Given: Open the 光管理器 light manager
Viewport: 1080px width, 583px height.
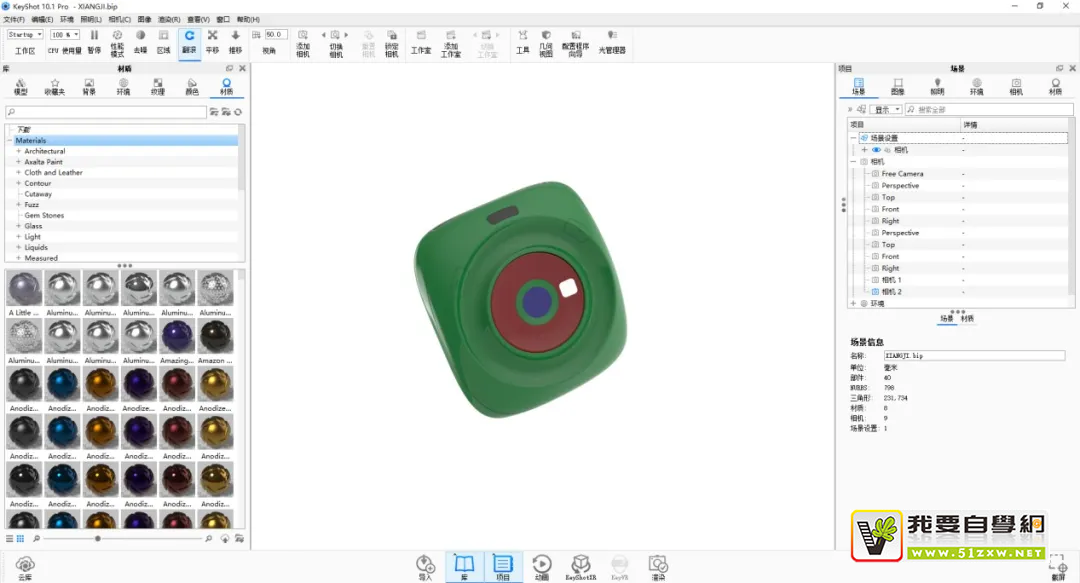Looking at the screenshot, I should [612, 42].
